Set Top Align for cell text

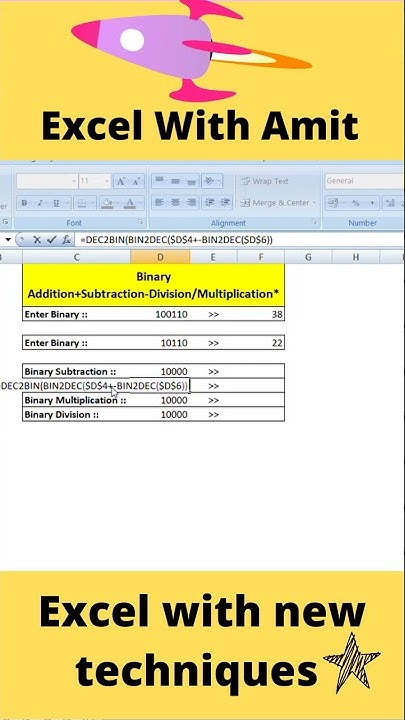point(159,181)
